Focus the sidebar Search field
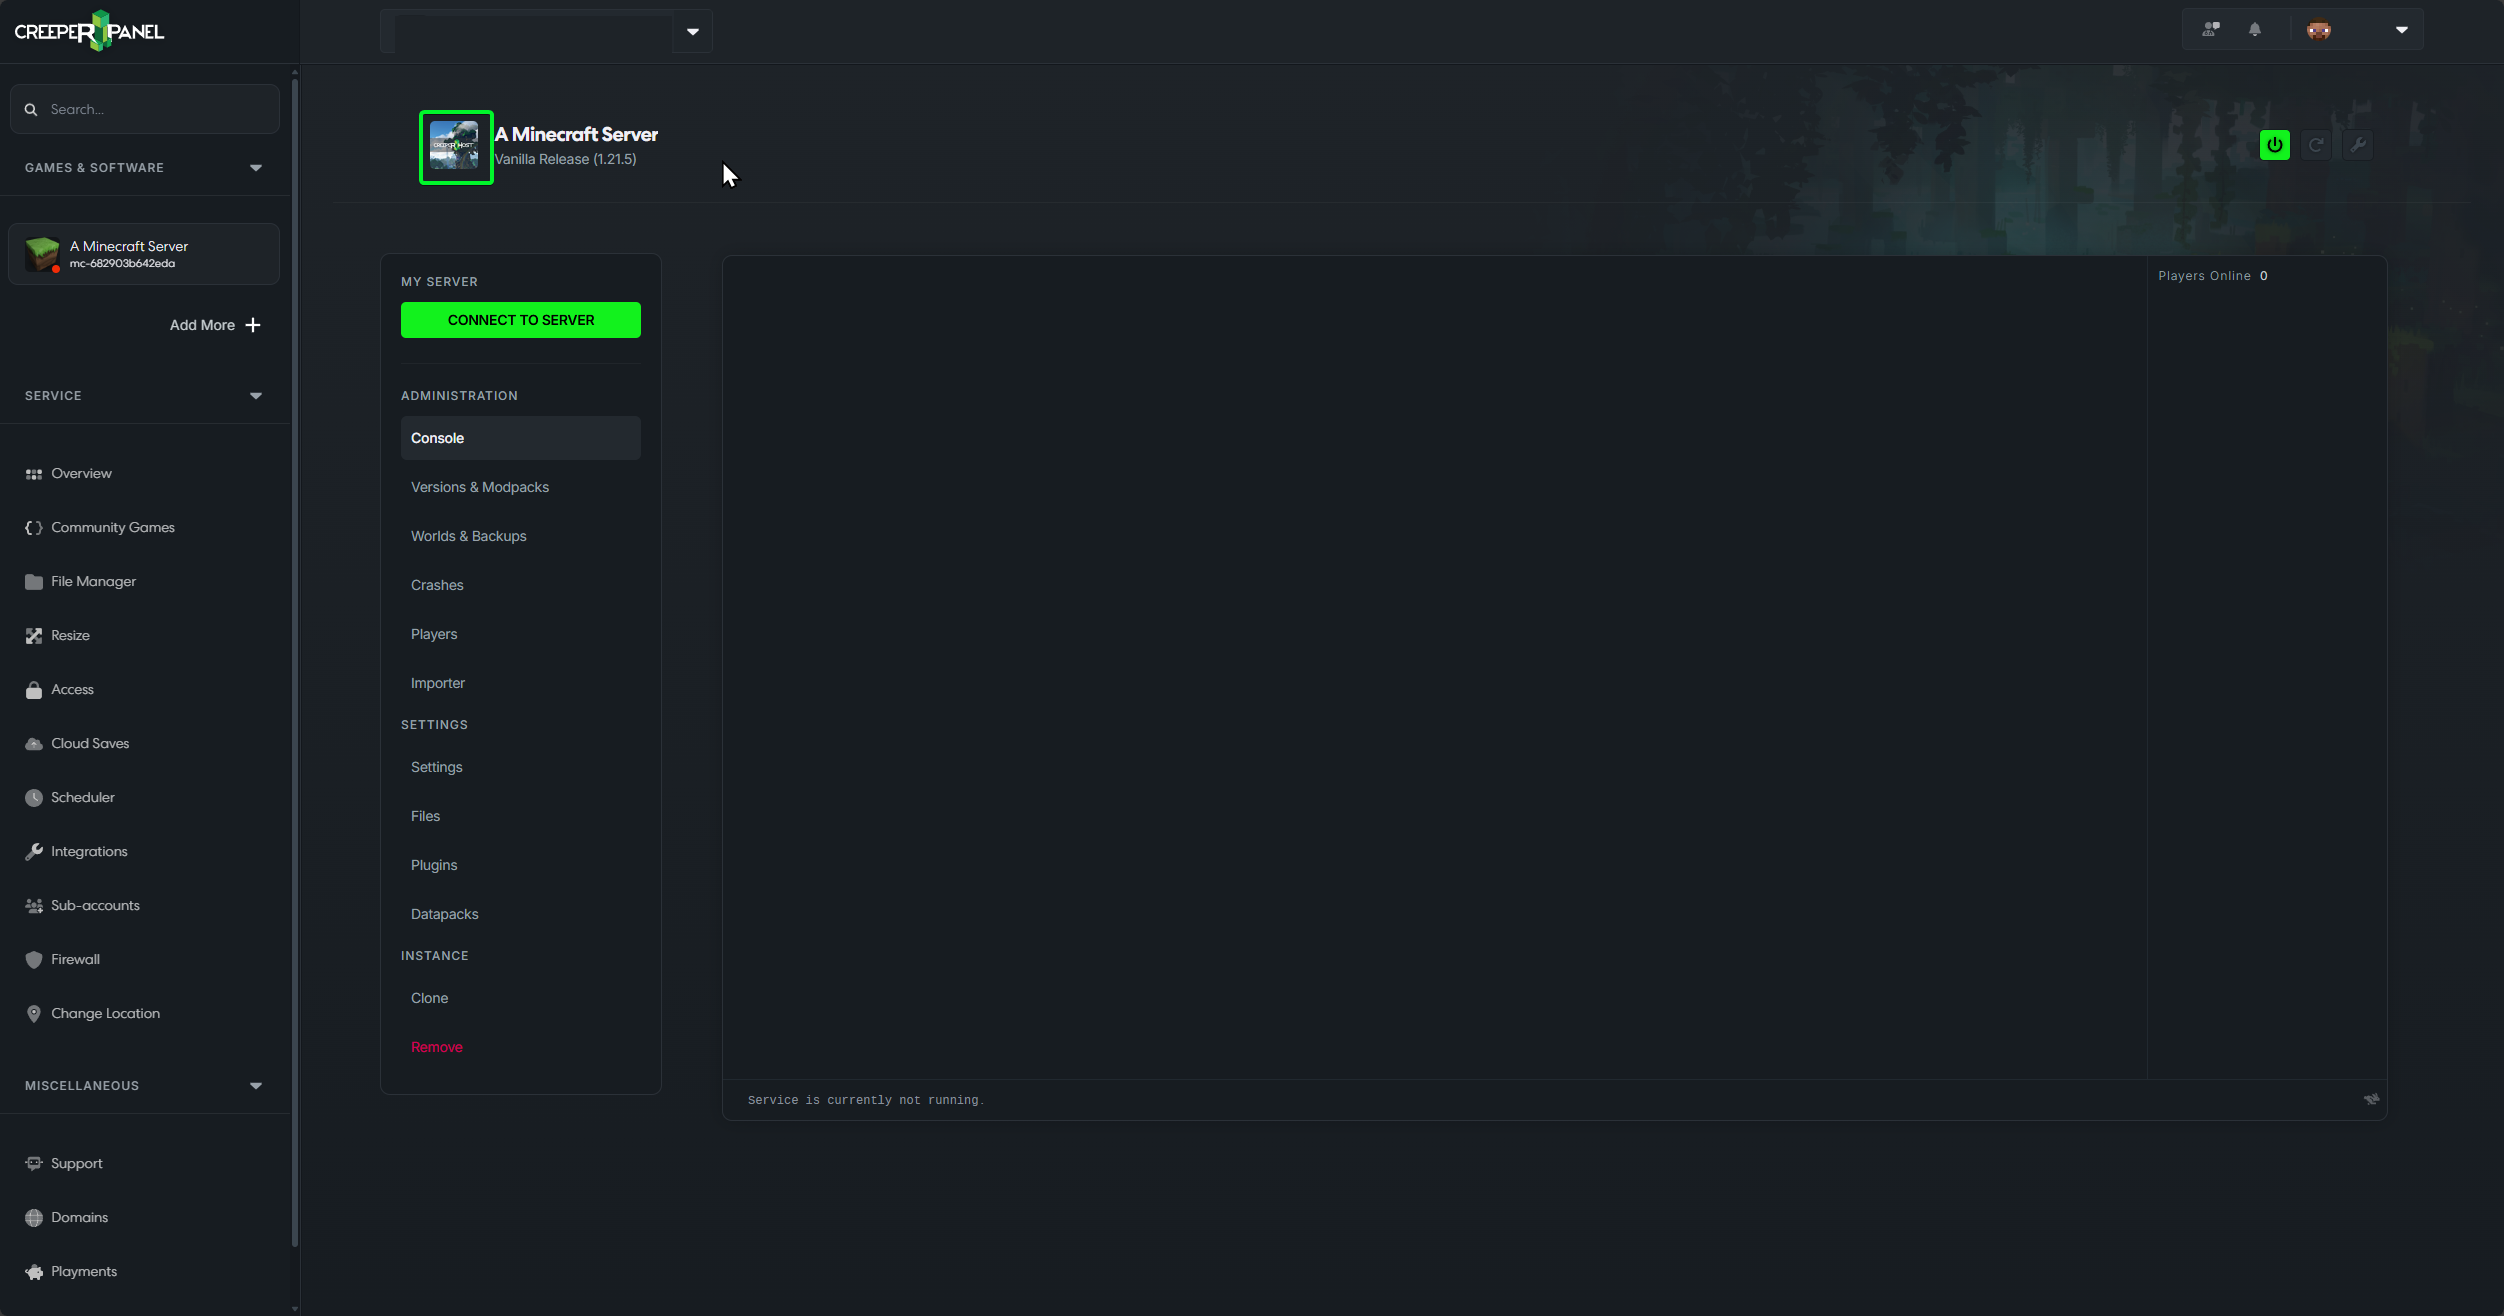Viewport: 2504px width, 1316px height. point(145,109)
